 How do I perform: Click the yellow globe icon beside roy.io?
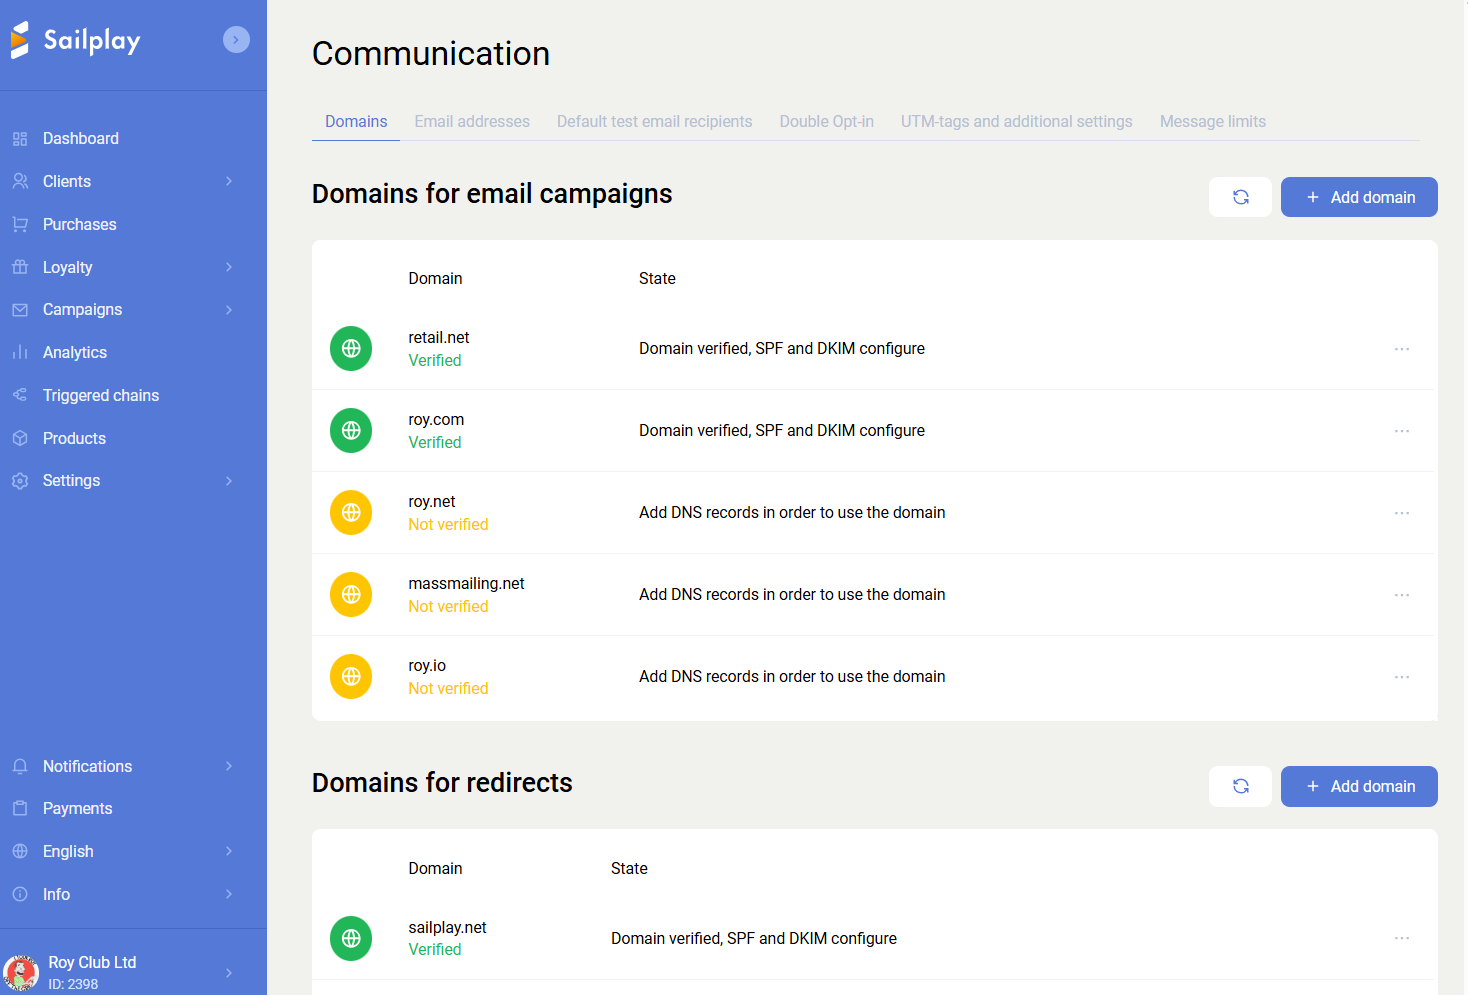tap(351, 677)
